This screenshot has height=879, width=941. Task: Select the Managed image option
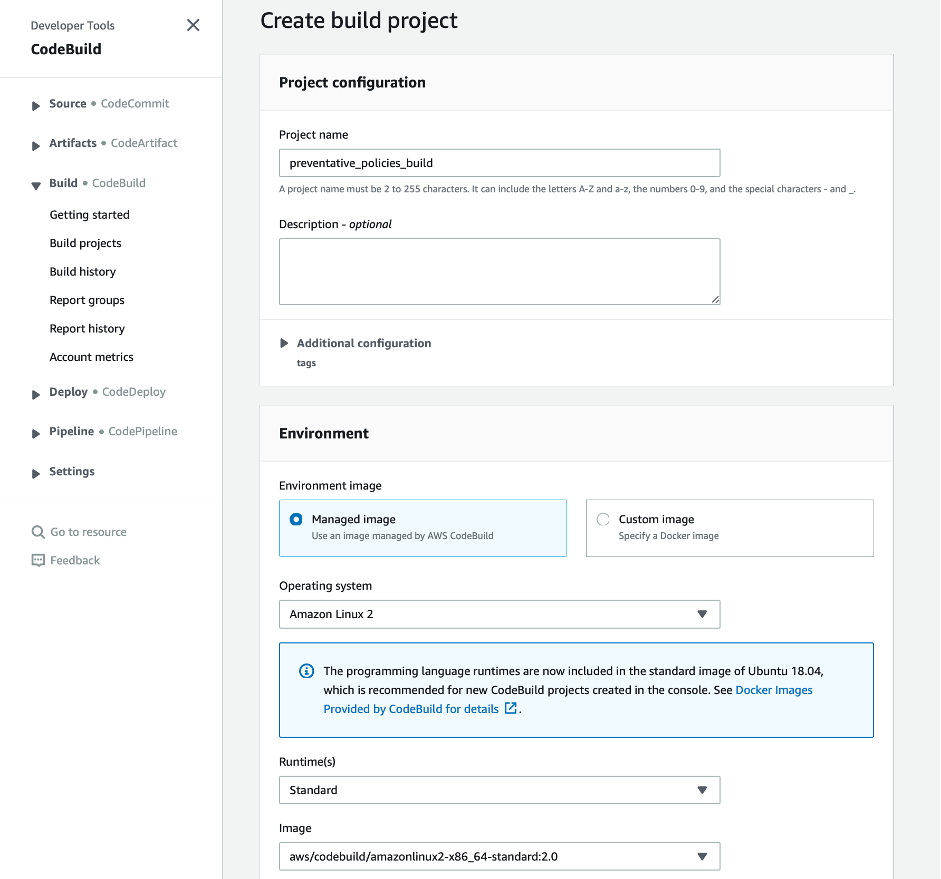pyautogui.click(x=296, y=519)
